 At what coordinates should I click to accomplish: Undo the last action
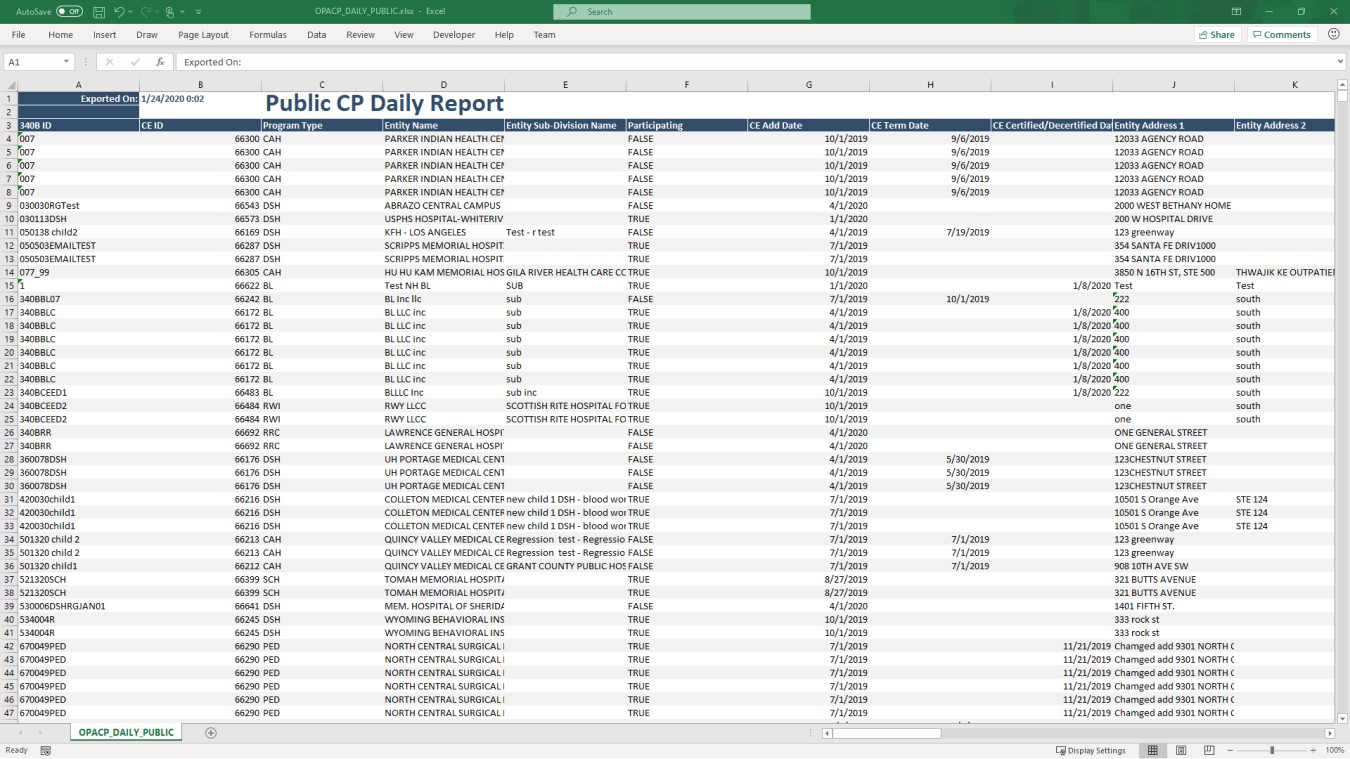119,12
